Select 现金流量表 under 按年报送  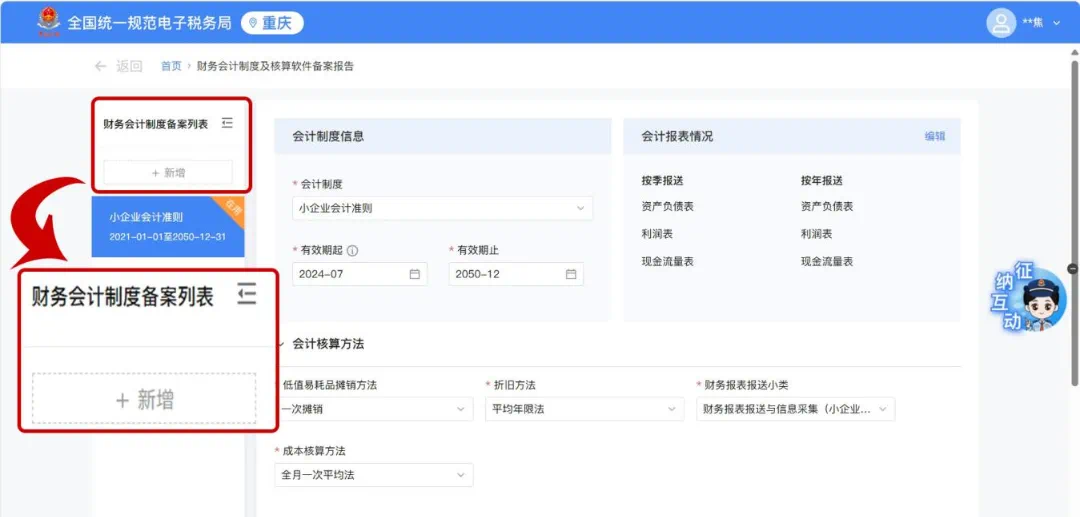(x=827, y=262)
